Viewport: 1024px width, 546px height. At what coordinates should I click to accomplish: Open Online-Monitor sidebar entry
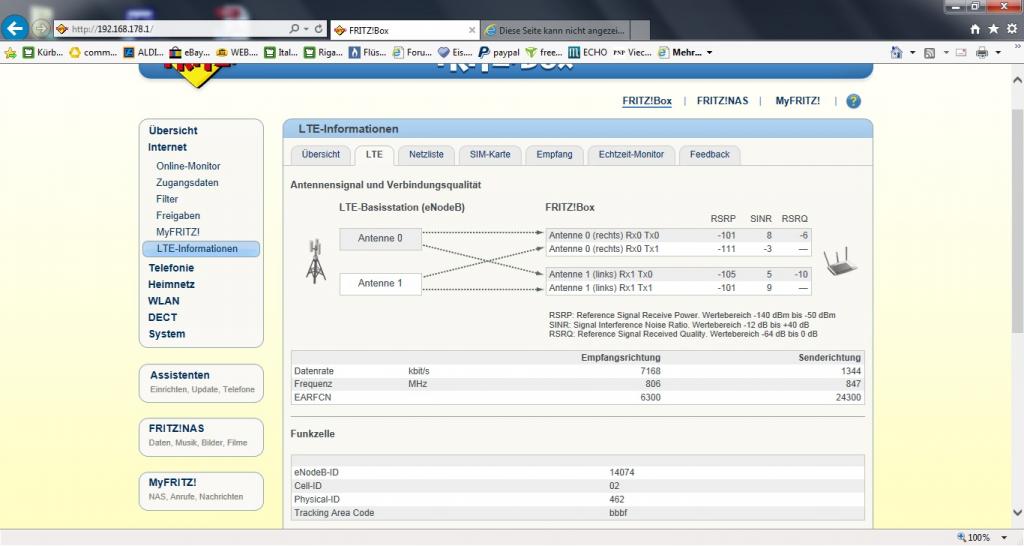188,167
